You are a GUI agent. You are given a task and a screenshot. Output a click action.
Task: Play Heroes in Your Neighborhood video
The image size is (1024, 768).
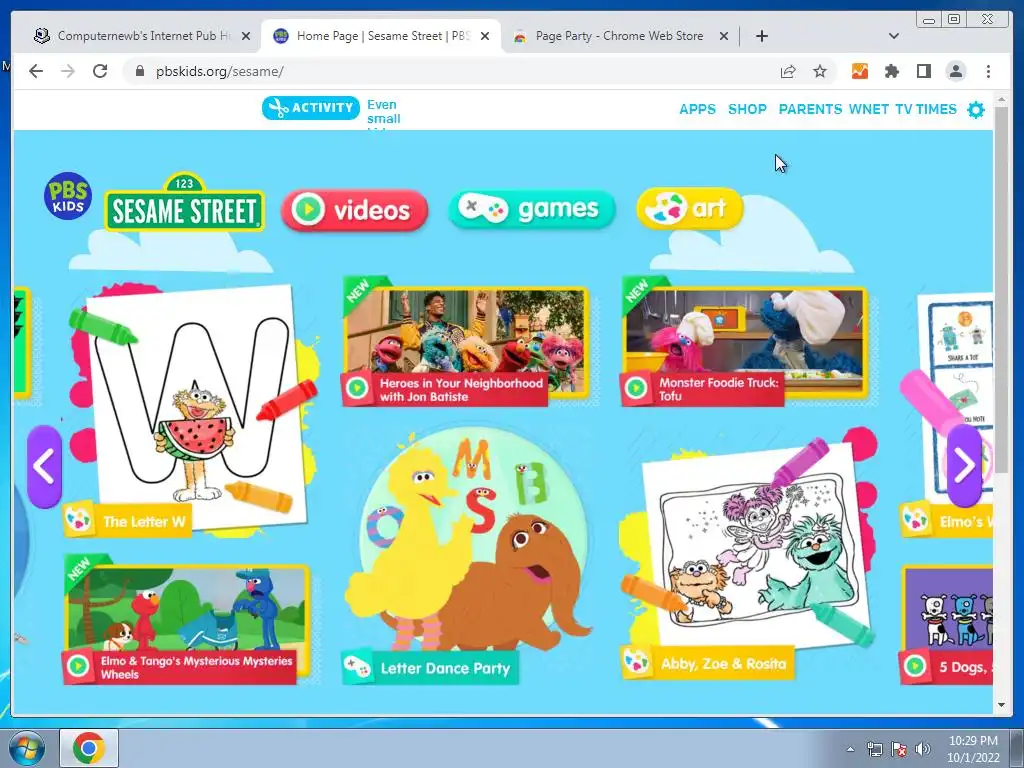(x=466, y=341)
